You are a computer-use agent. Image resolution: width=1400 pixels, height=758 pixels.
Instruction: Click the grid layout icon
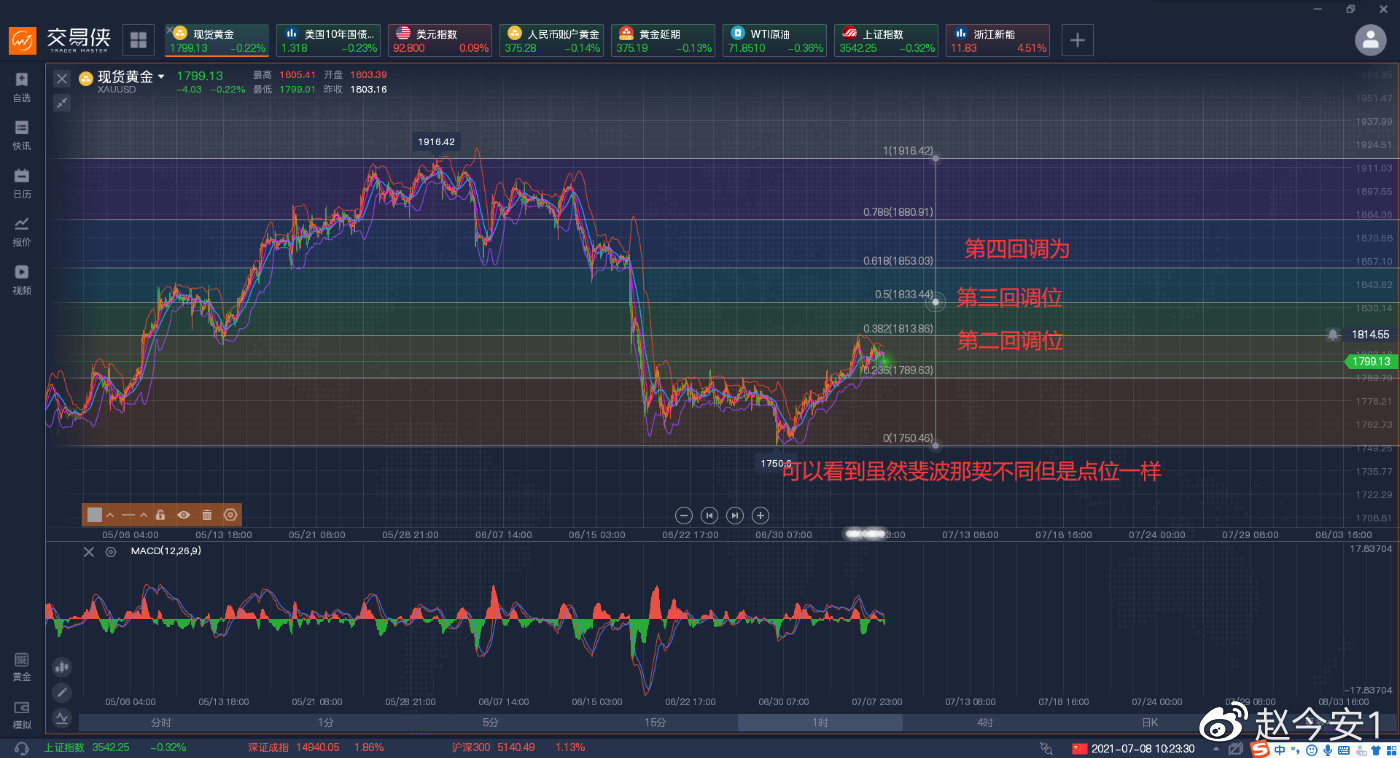pos(138,40)
